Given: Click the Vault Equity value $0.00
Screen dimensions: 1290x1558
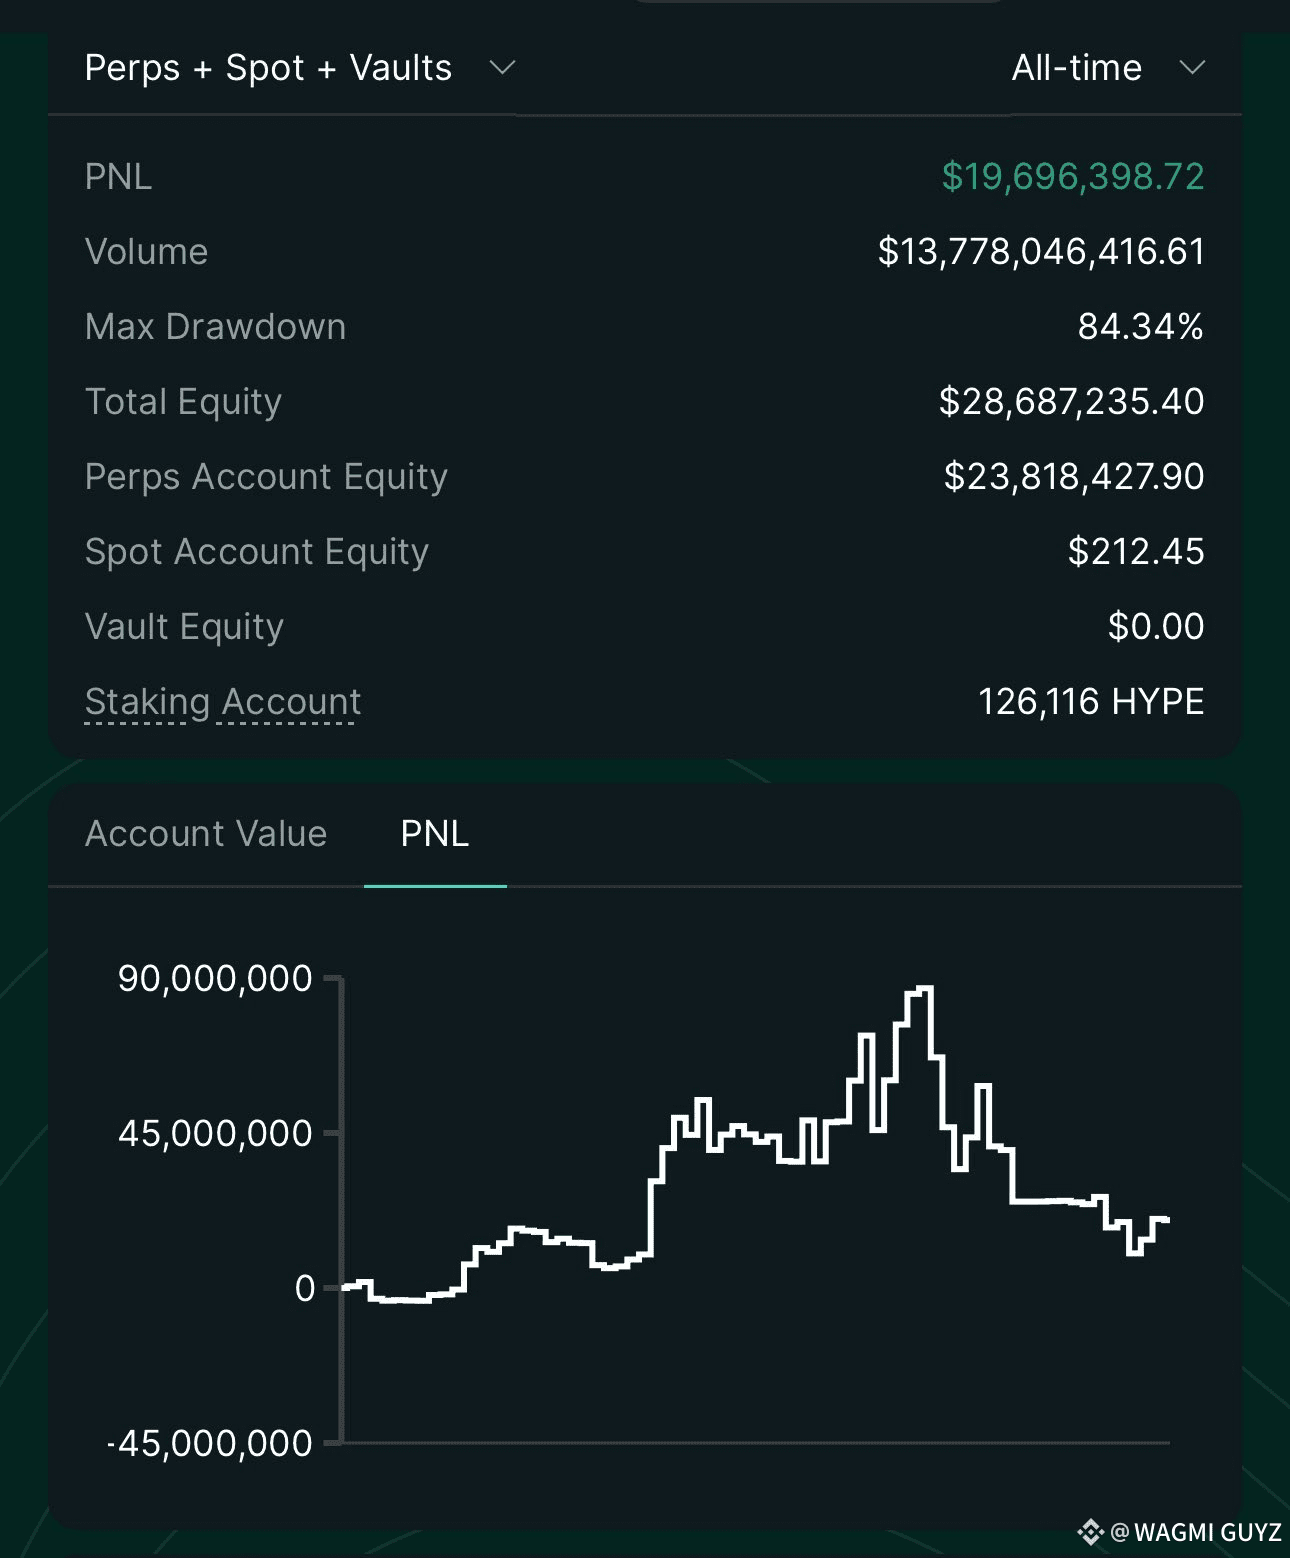Looking at the screenshot, I should coord(1156,627).
